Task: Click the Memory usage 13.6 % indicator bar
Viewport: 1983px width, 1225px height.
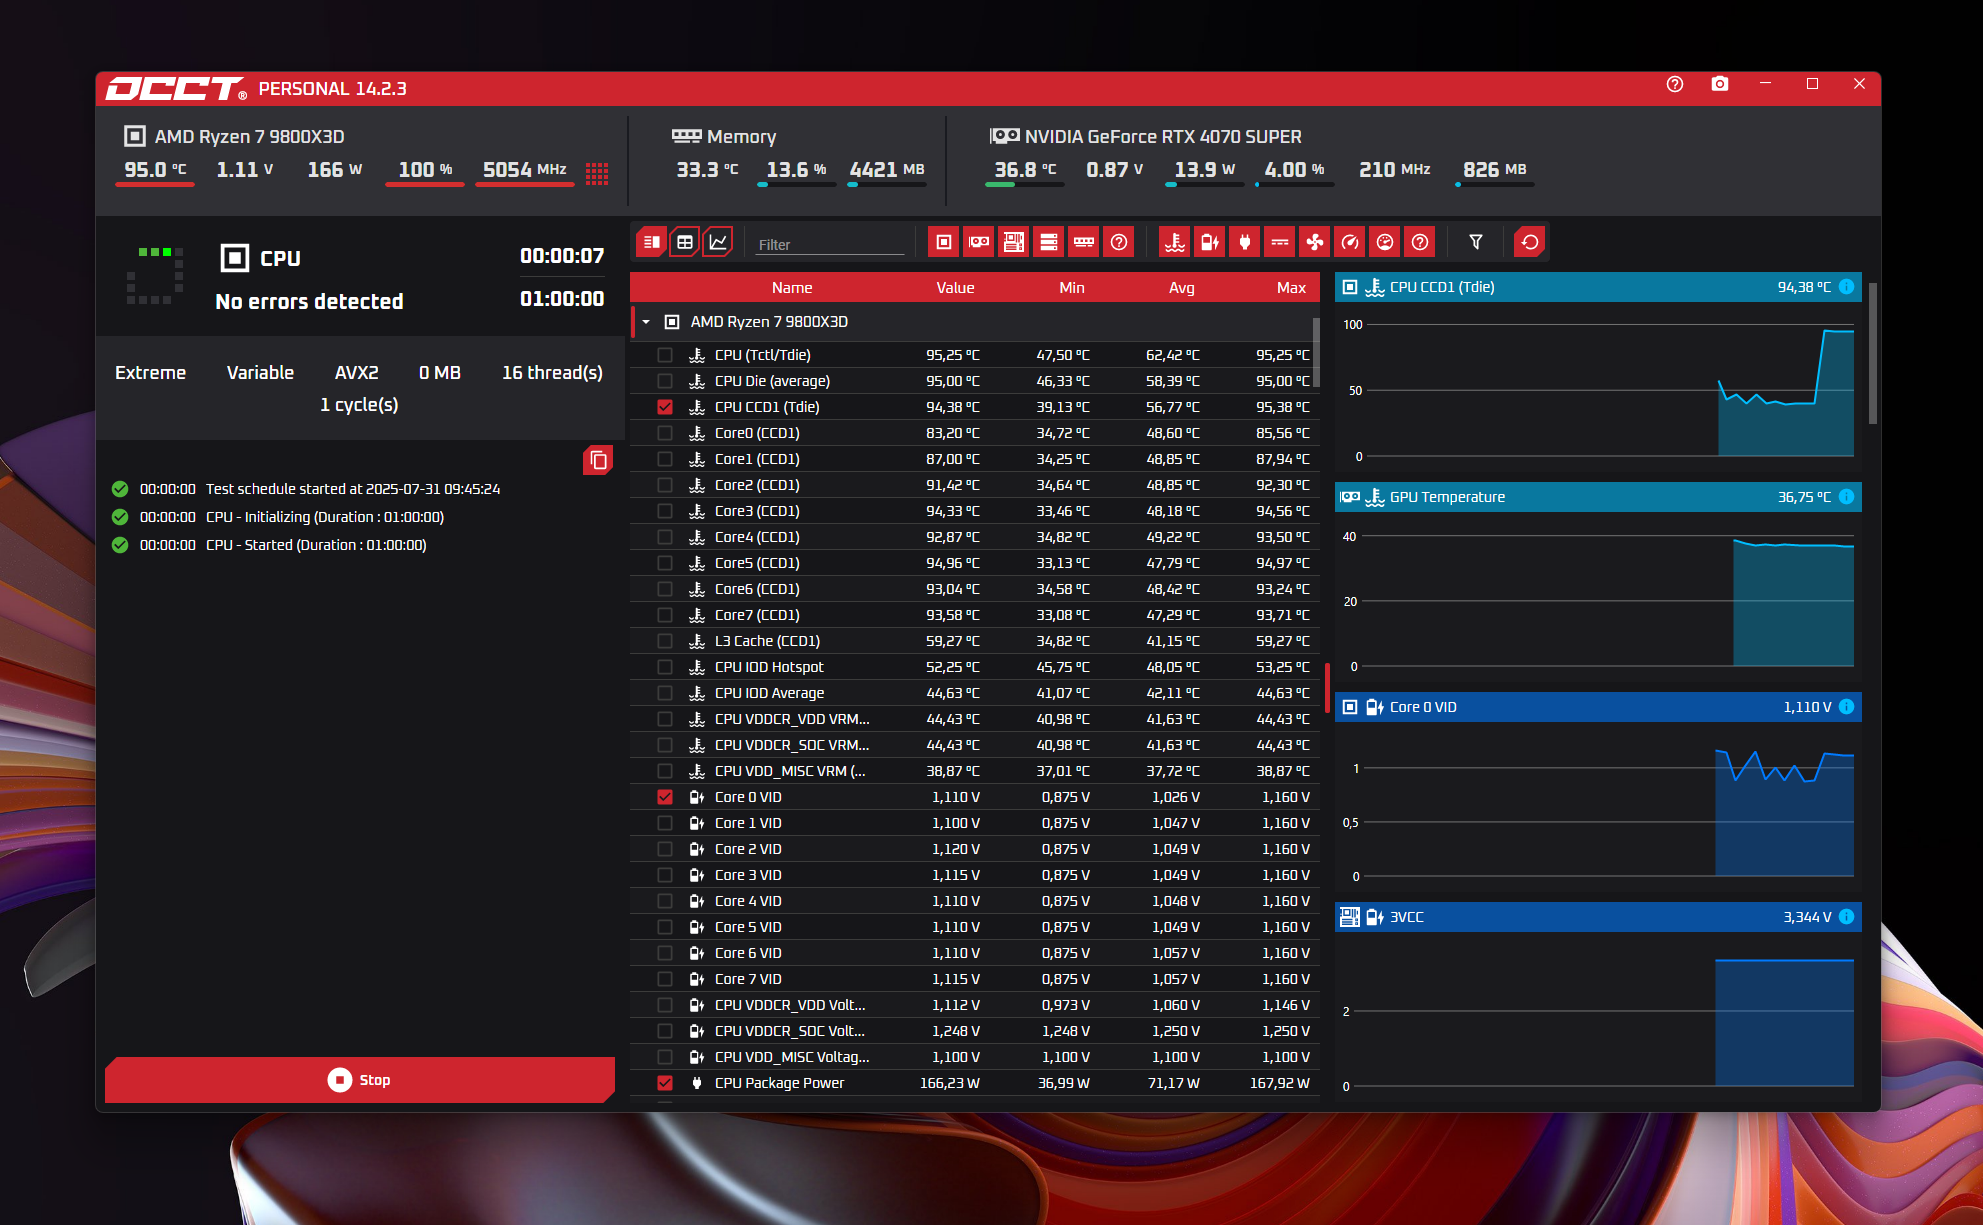Action: [796, 184]
